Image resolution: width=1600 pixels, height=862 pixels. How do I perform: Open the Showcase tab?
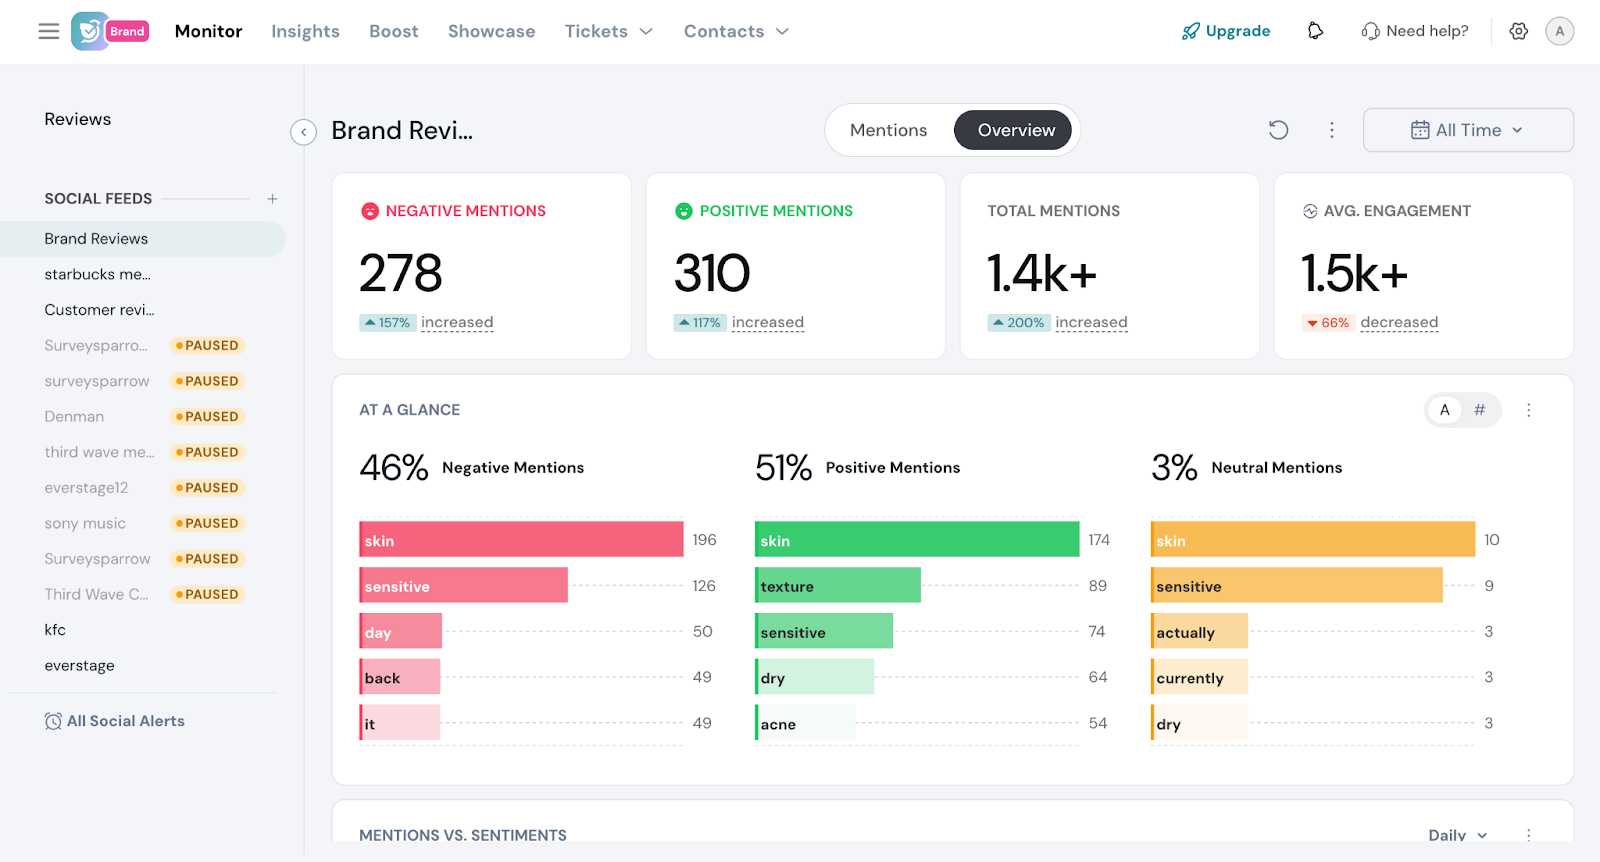coord(491,31)
